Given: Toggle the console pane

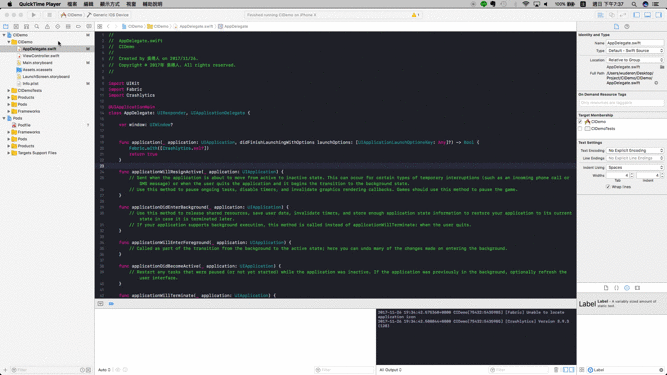Looking at the screenshot, I should (572, 370).
